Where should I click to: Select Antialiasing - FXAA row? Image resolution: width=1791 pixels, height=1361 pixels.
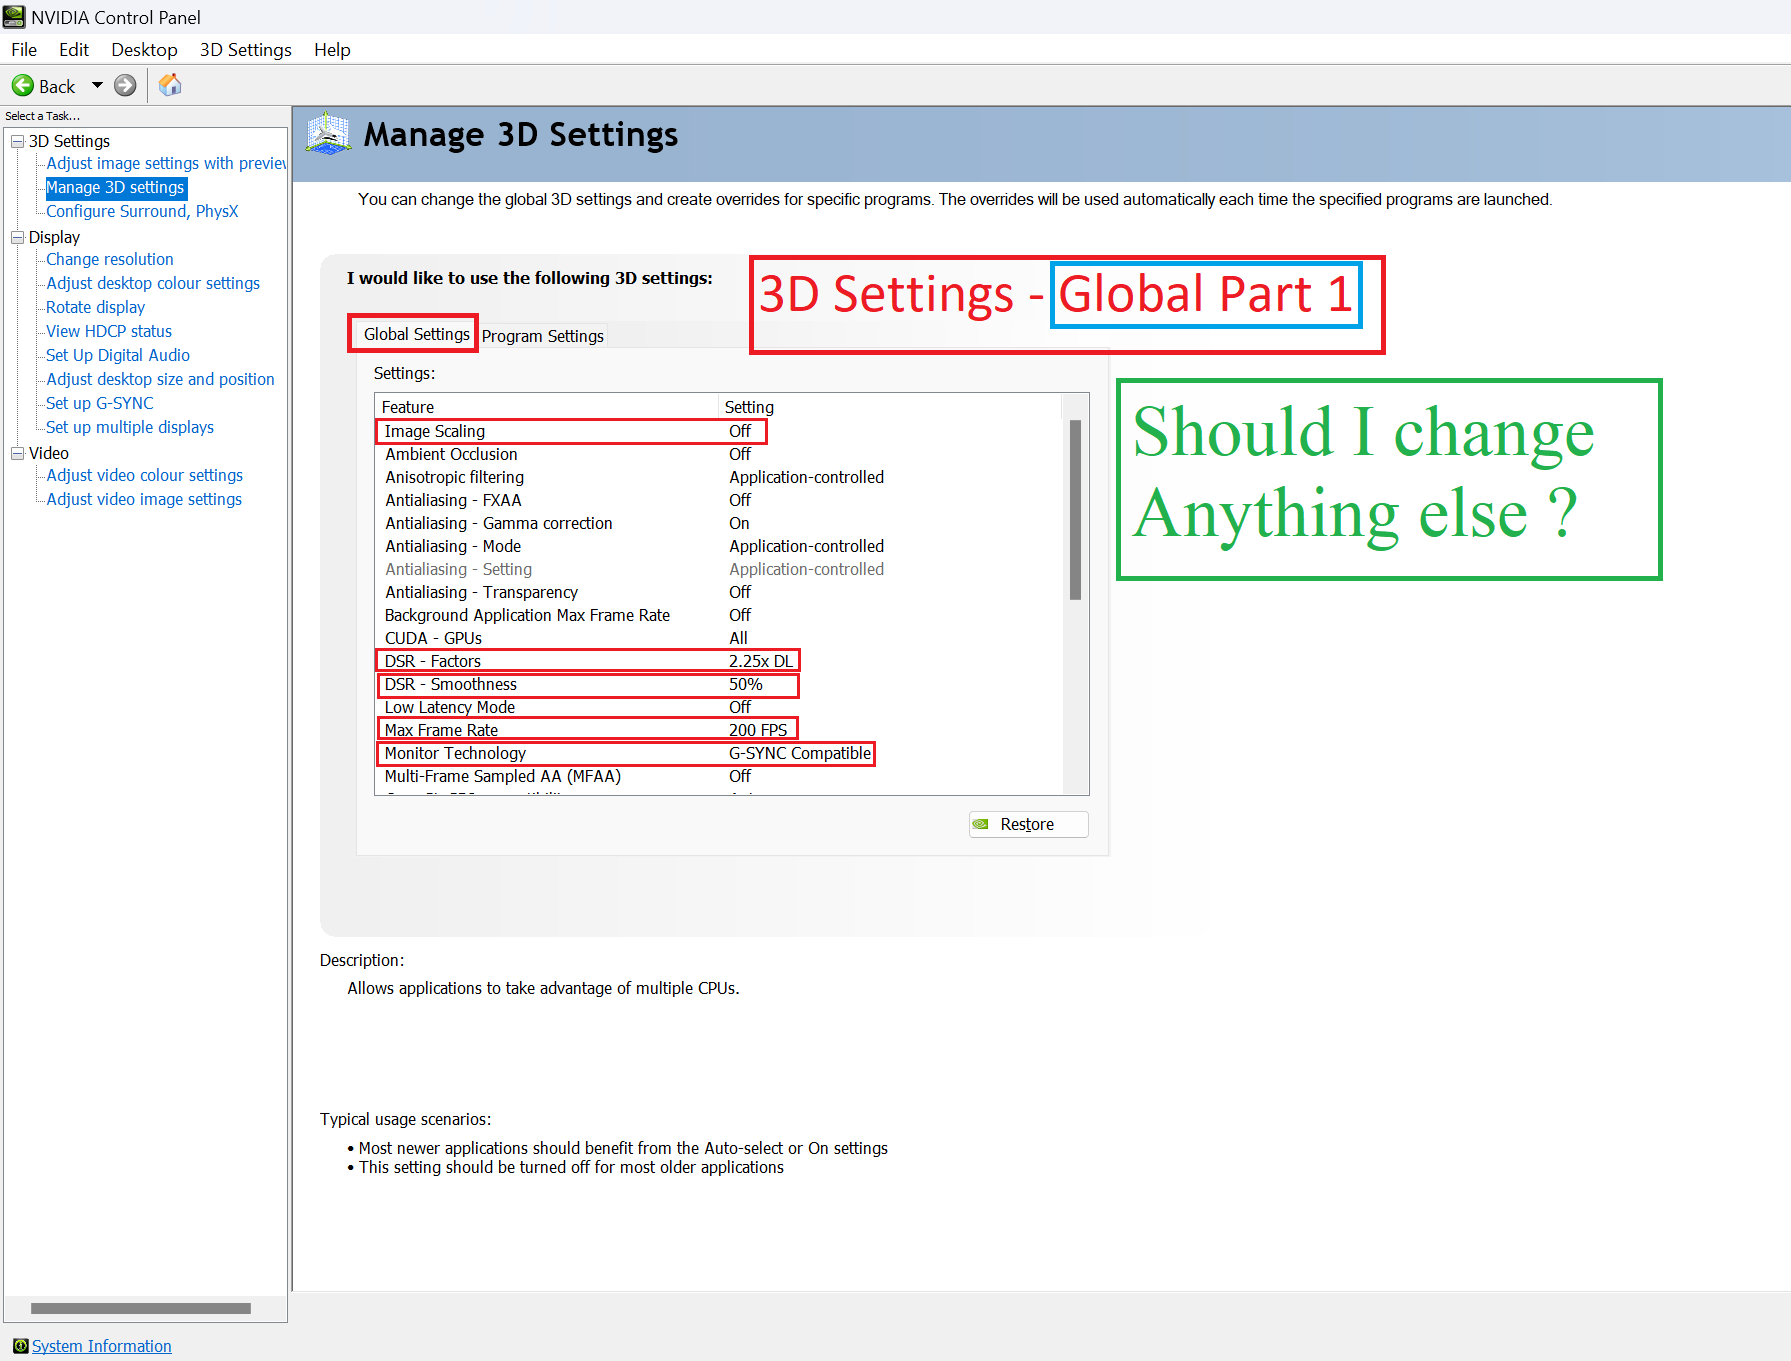tap(718, 500)
